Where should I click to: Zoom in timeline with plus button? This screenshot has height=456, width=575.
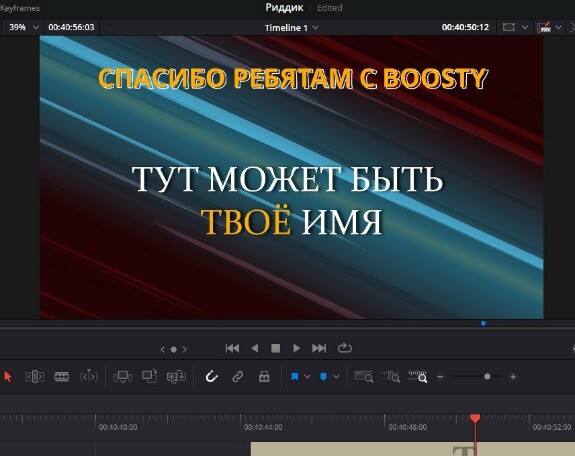[x=513, y=377]
